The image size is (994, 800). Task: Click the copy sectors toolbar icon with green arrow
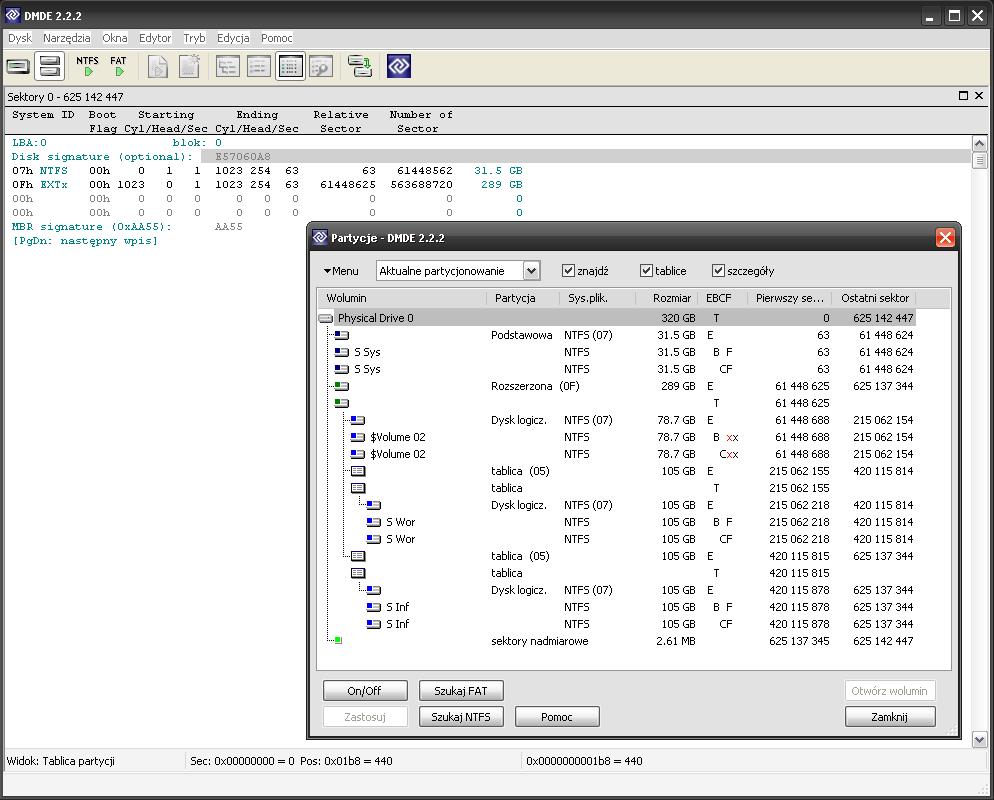coord(359,66)
